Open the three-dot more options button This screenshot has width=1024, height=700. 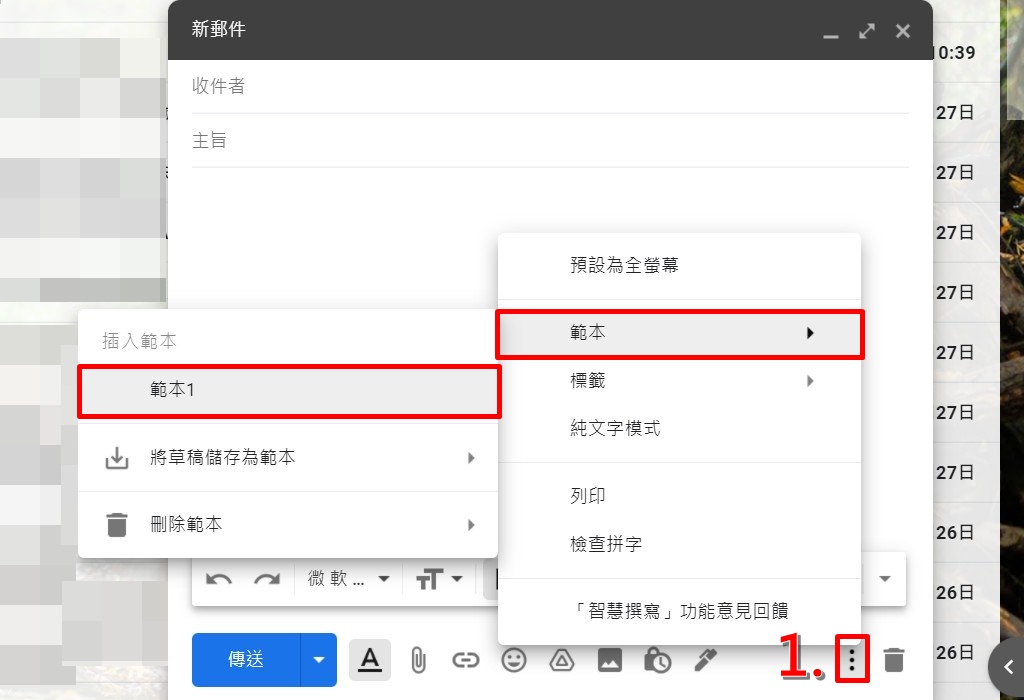pyautogui.click(x=852, y=660)
